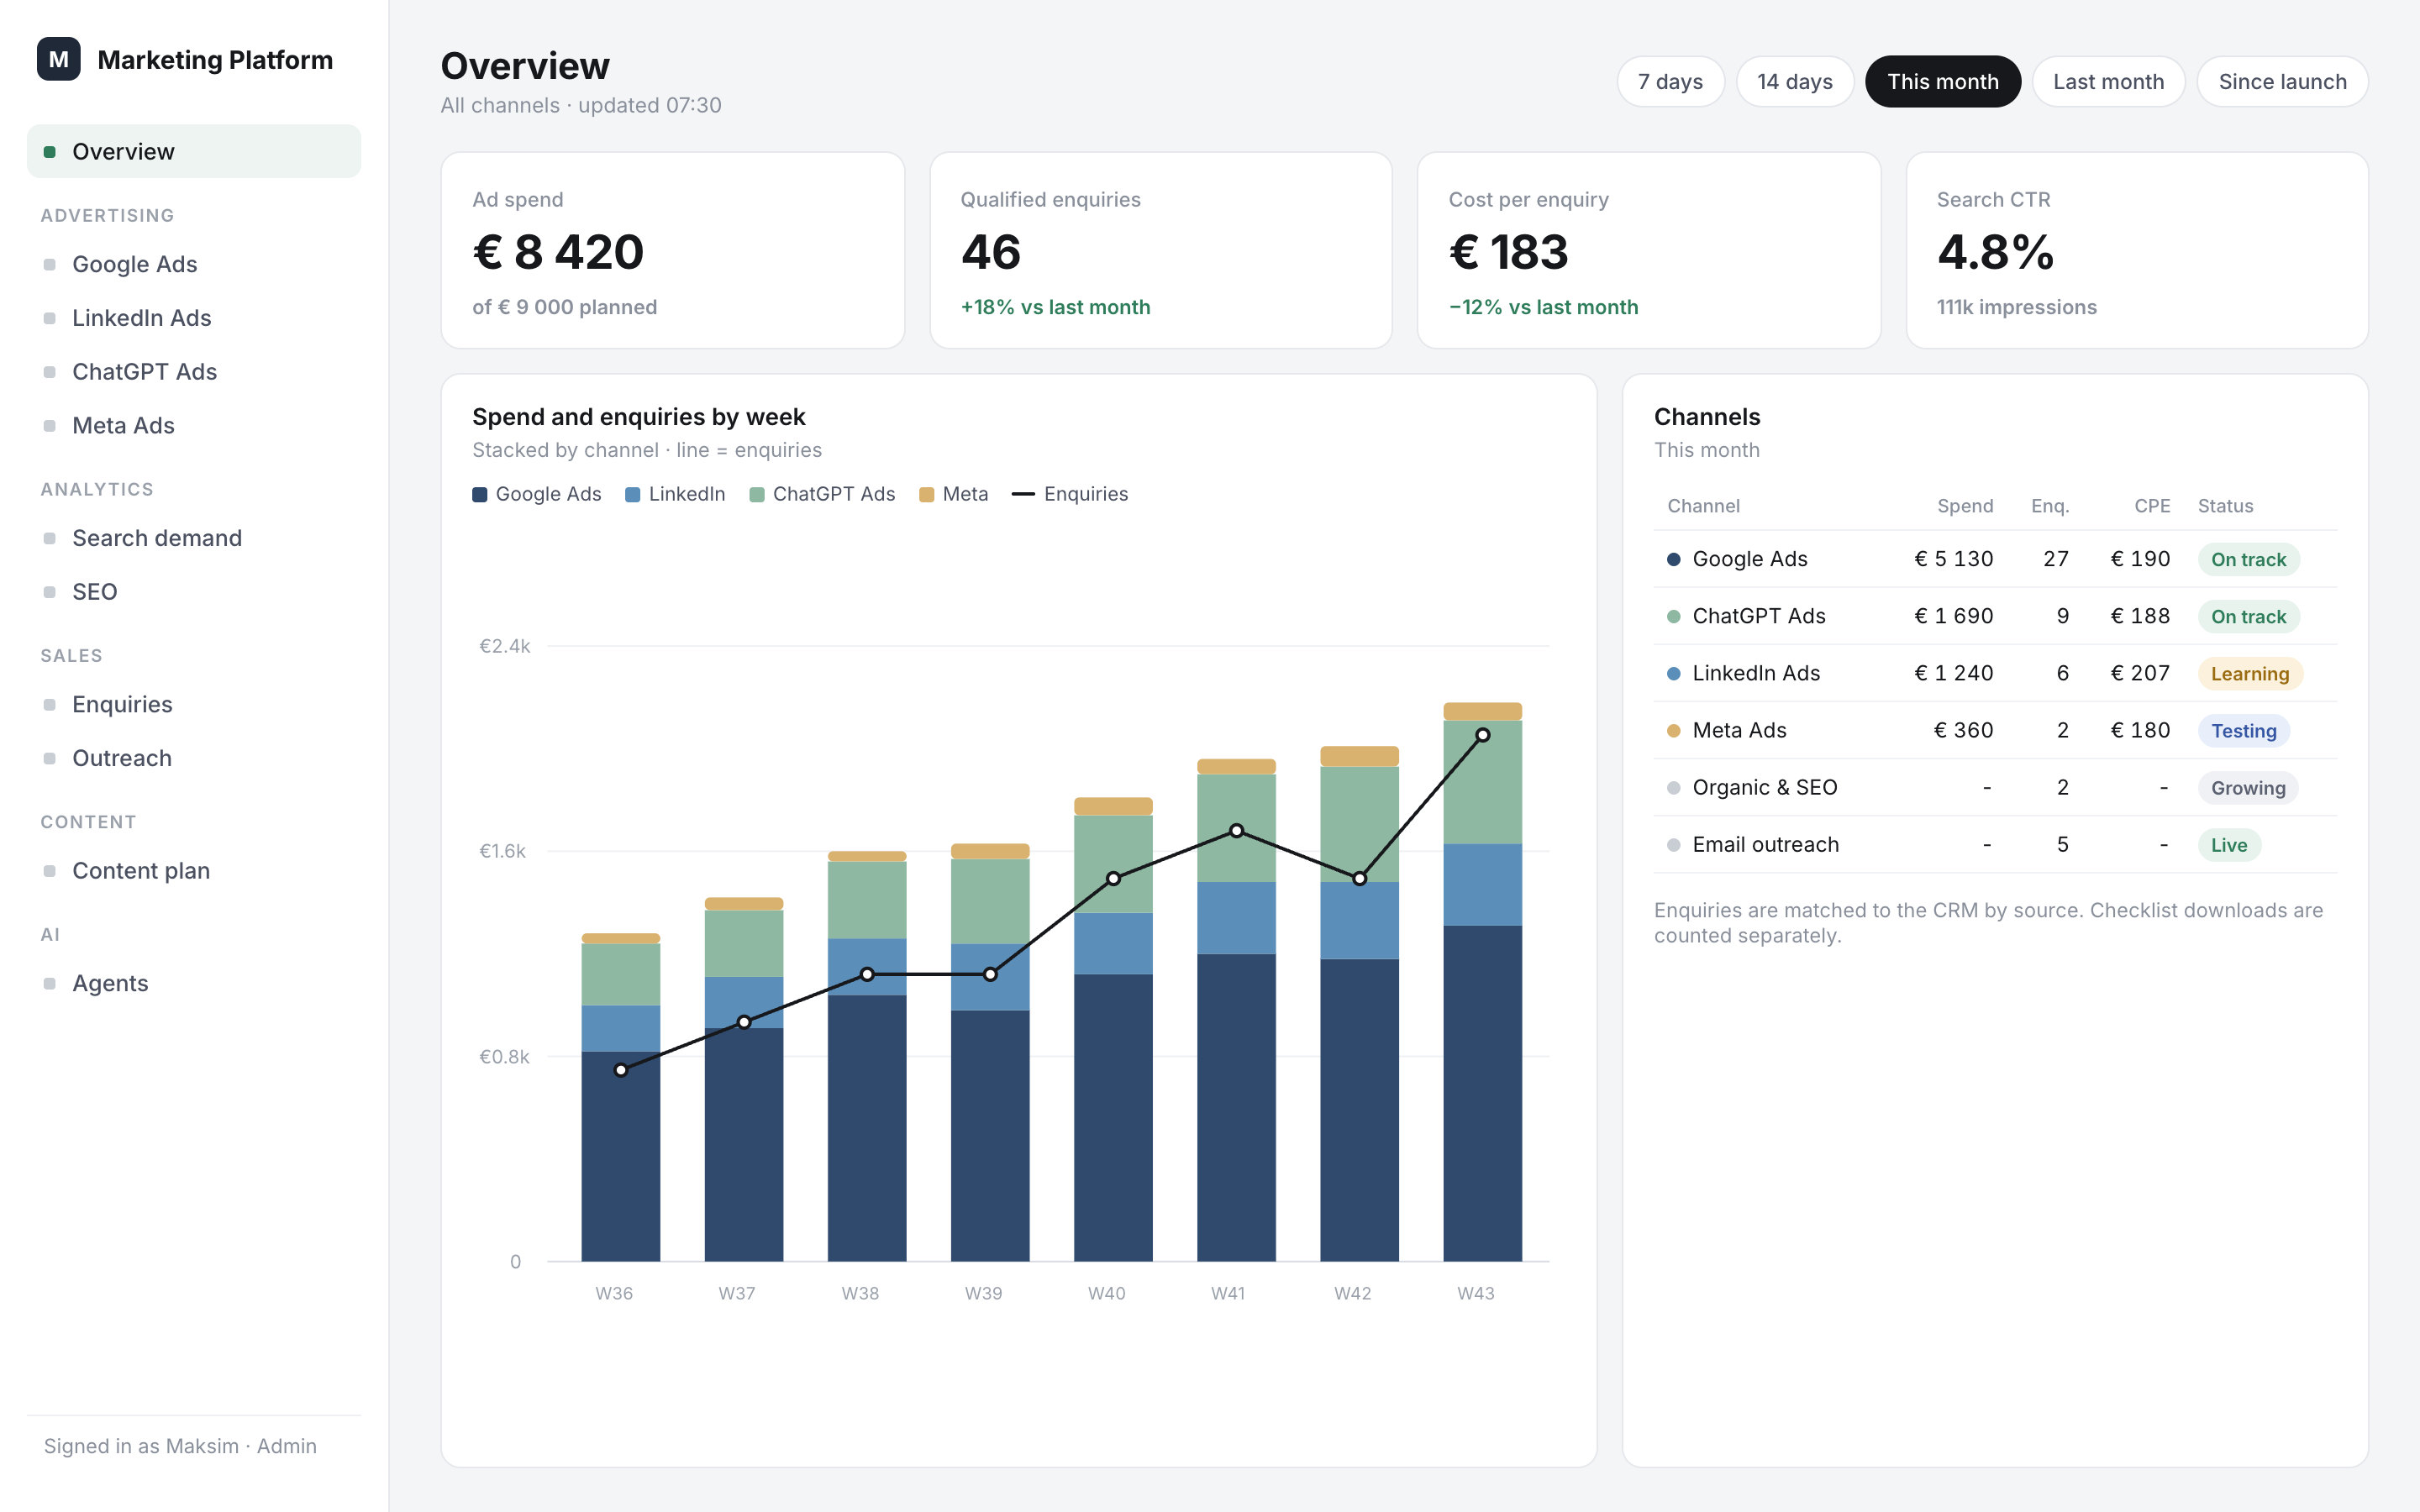The width and height of the screenshot is (2420, 1512).
Task: Click the ChatGPT Ads row On track badge
Action: (2248, 617)
